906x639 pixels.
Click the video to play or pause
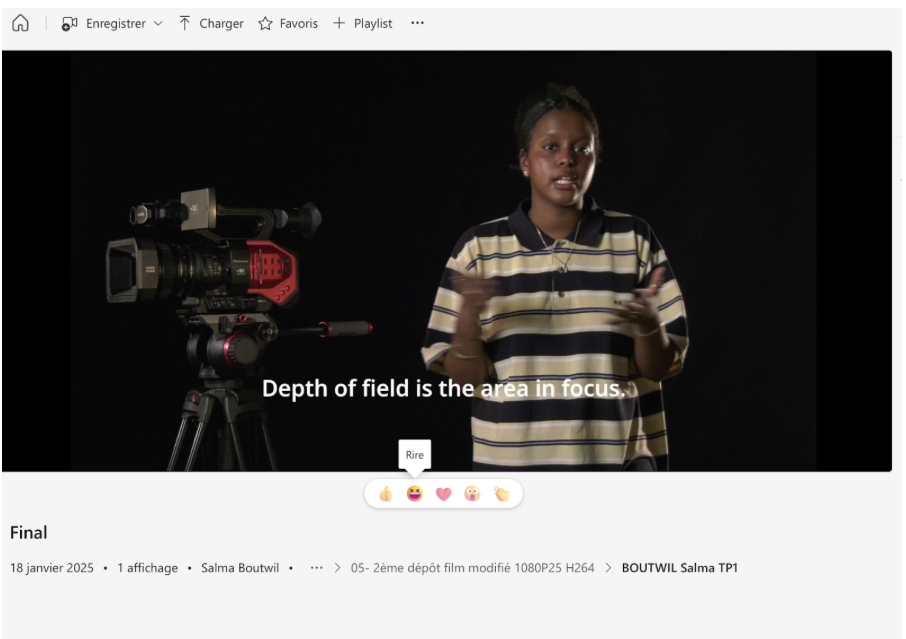coord(446,260)
